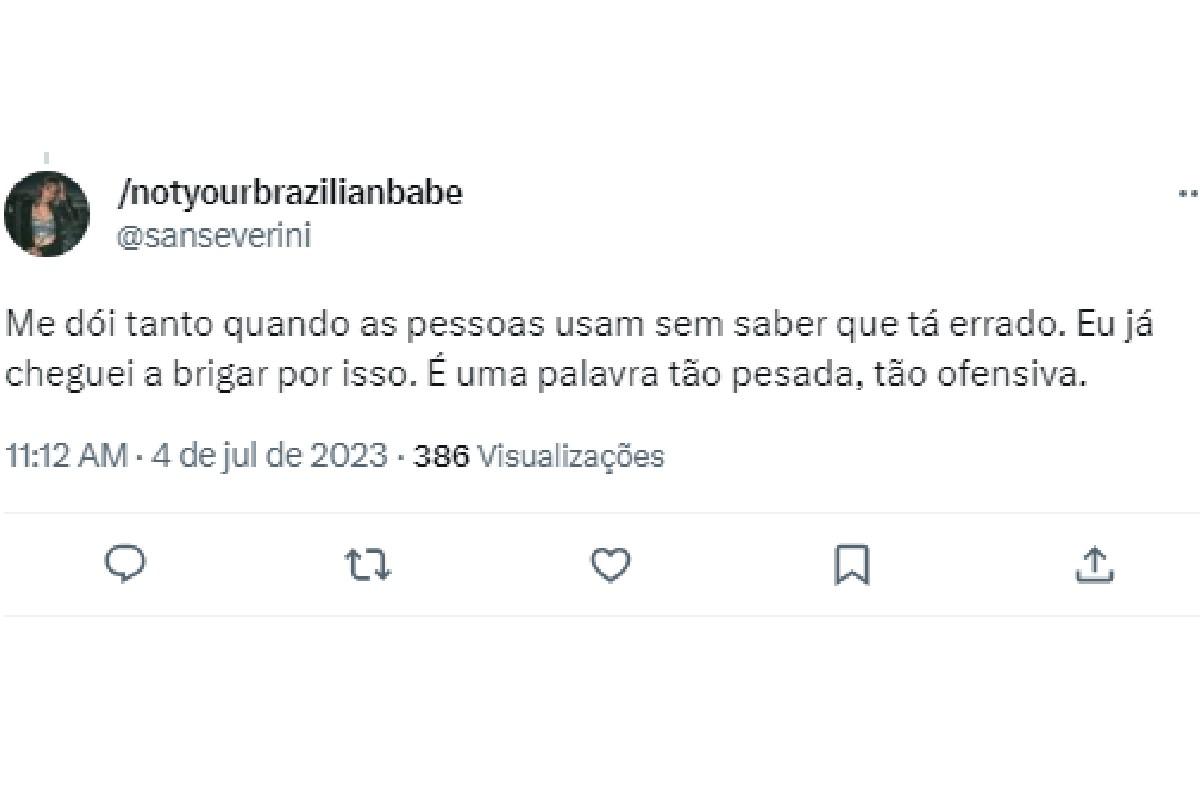Open the @sanseverini handle link
This screenshot has width=1200, height=800.
tap(214, 236)
